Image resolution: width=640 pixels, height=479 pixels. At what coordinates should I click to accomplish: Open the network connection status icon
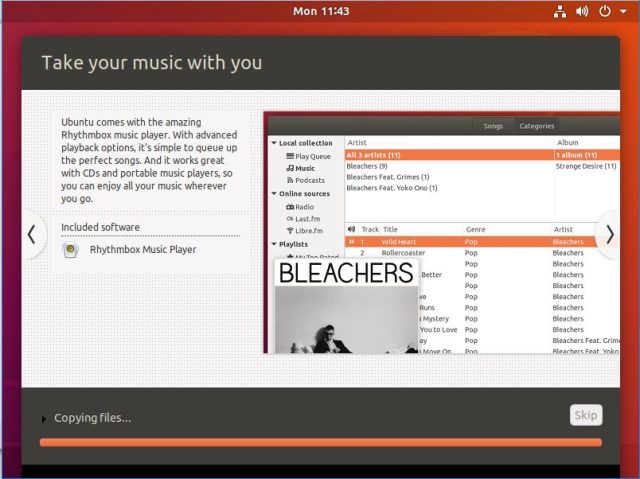coord(558,11)
